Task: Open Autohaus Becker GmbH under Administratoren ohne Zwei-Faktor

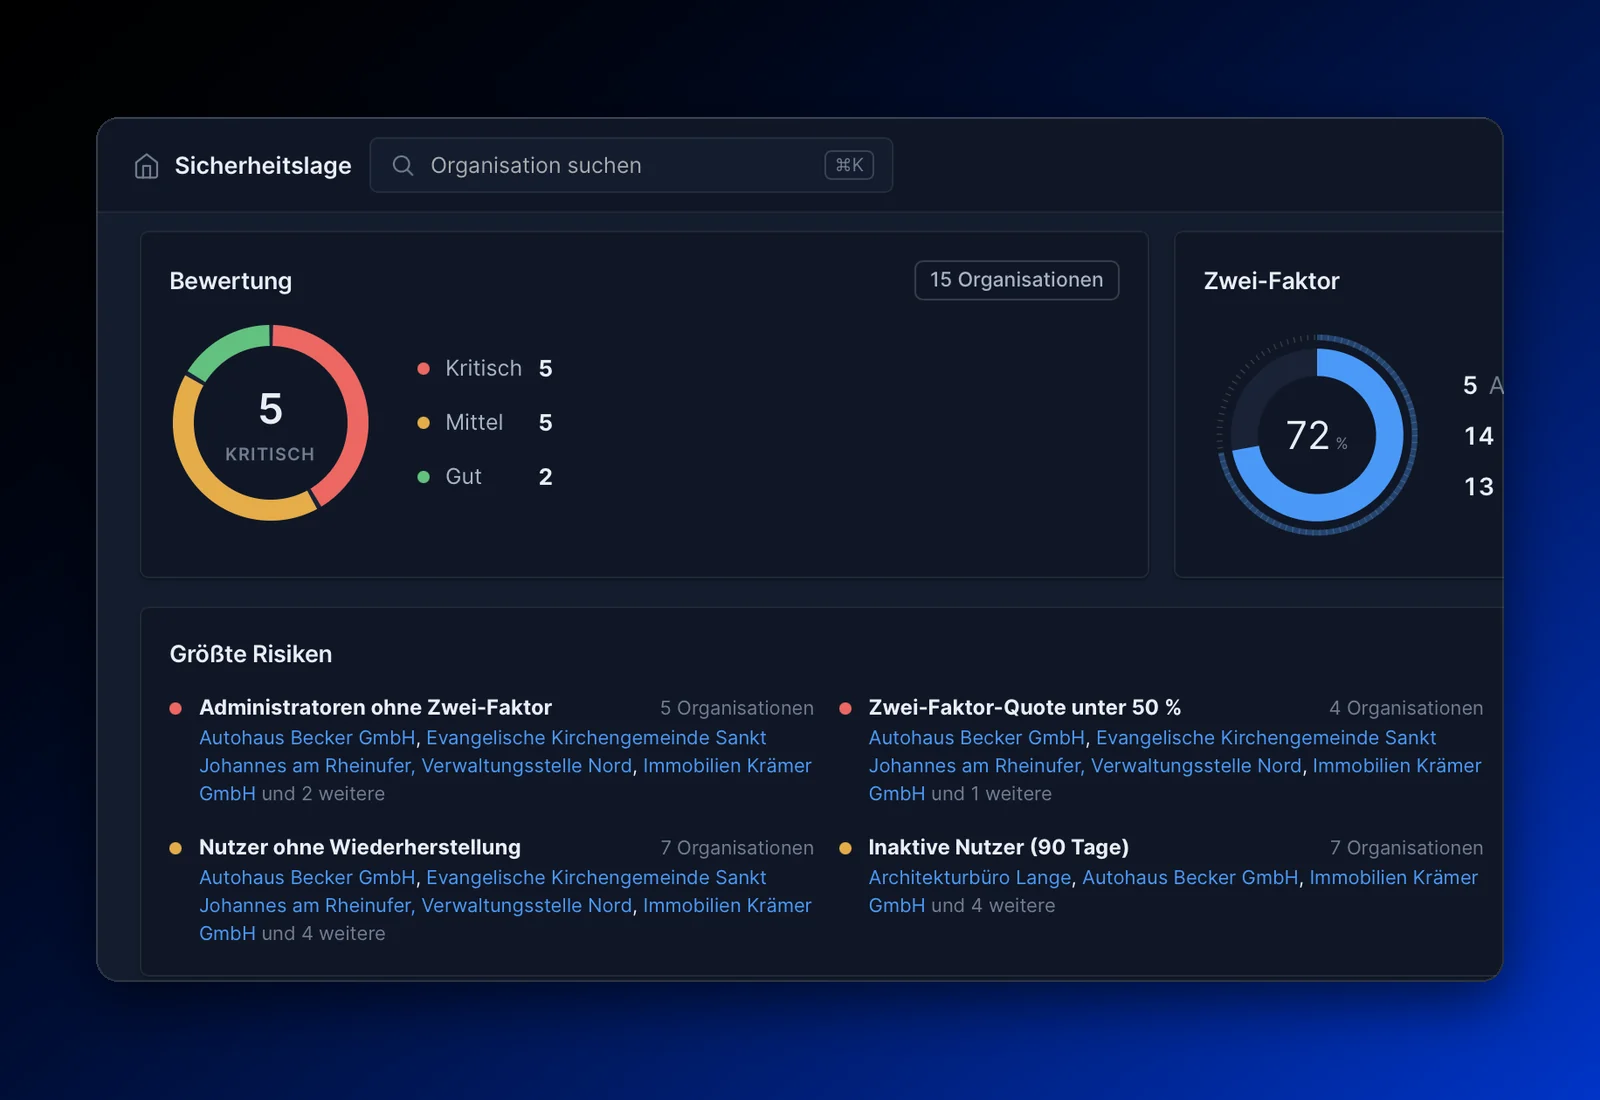Action: click(307, 737)
